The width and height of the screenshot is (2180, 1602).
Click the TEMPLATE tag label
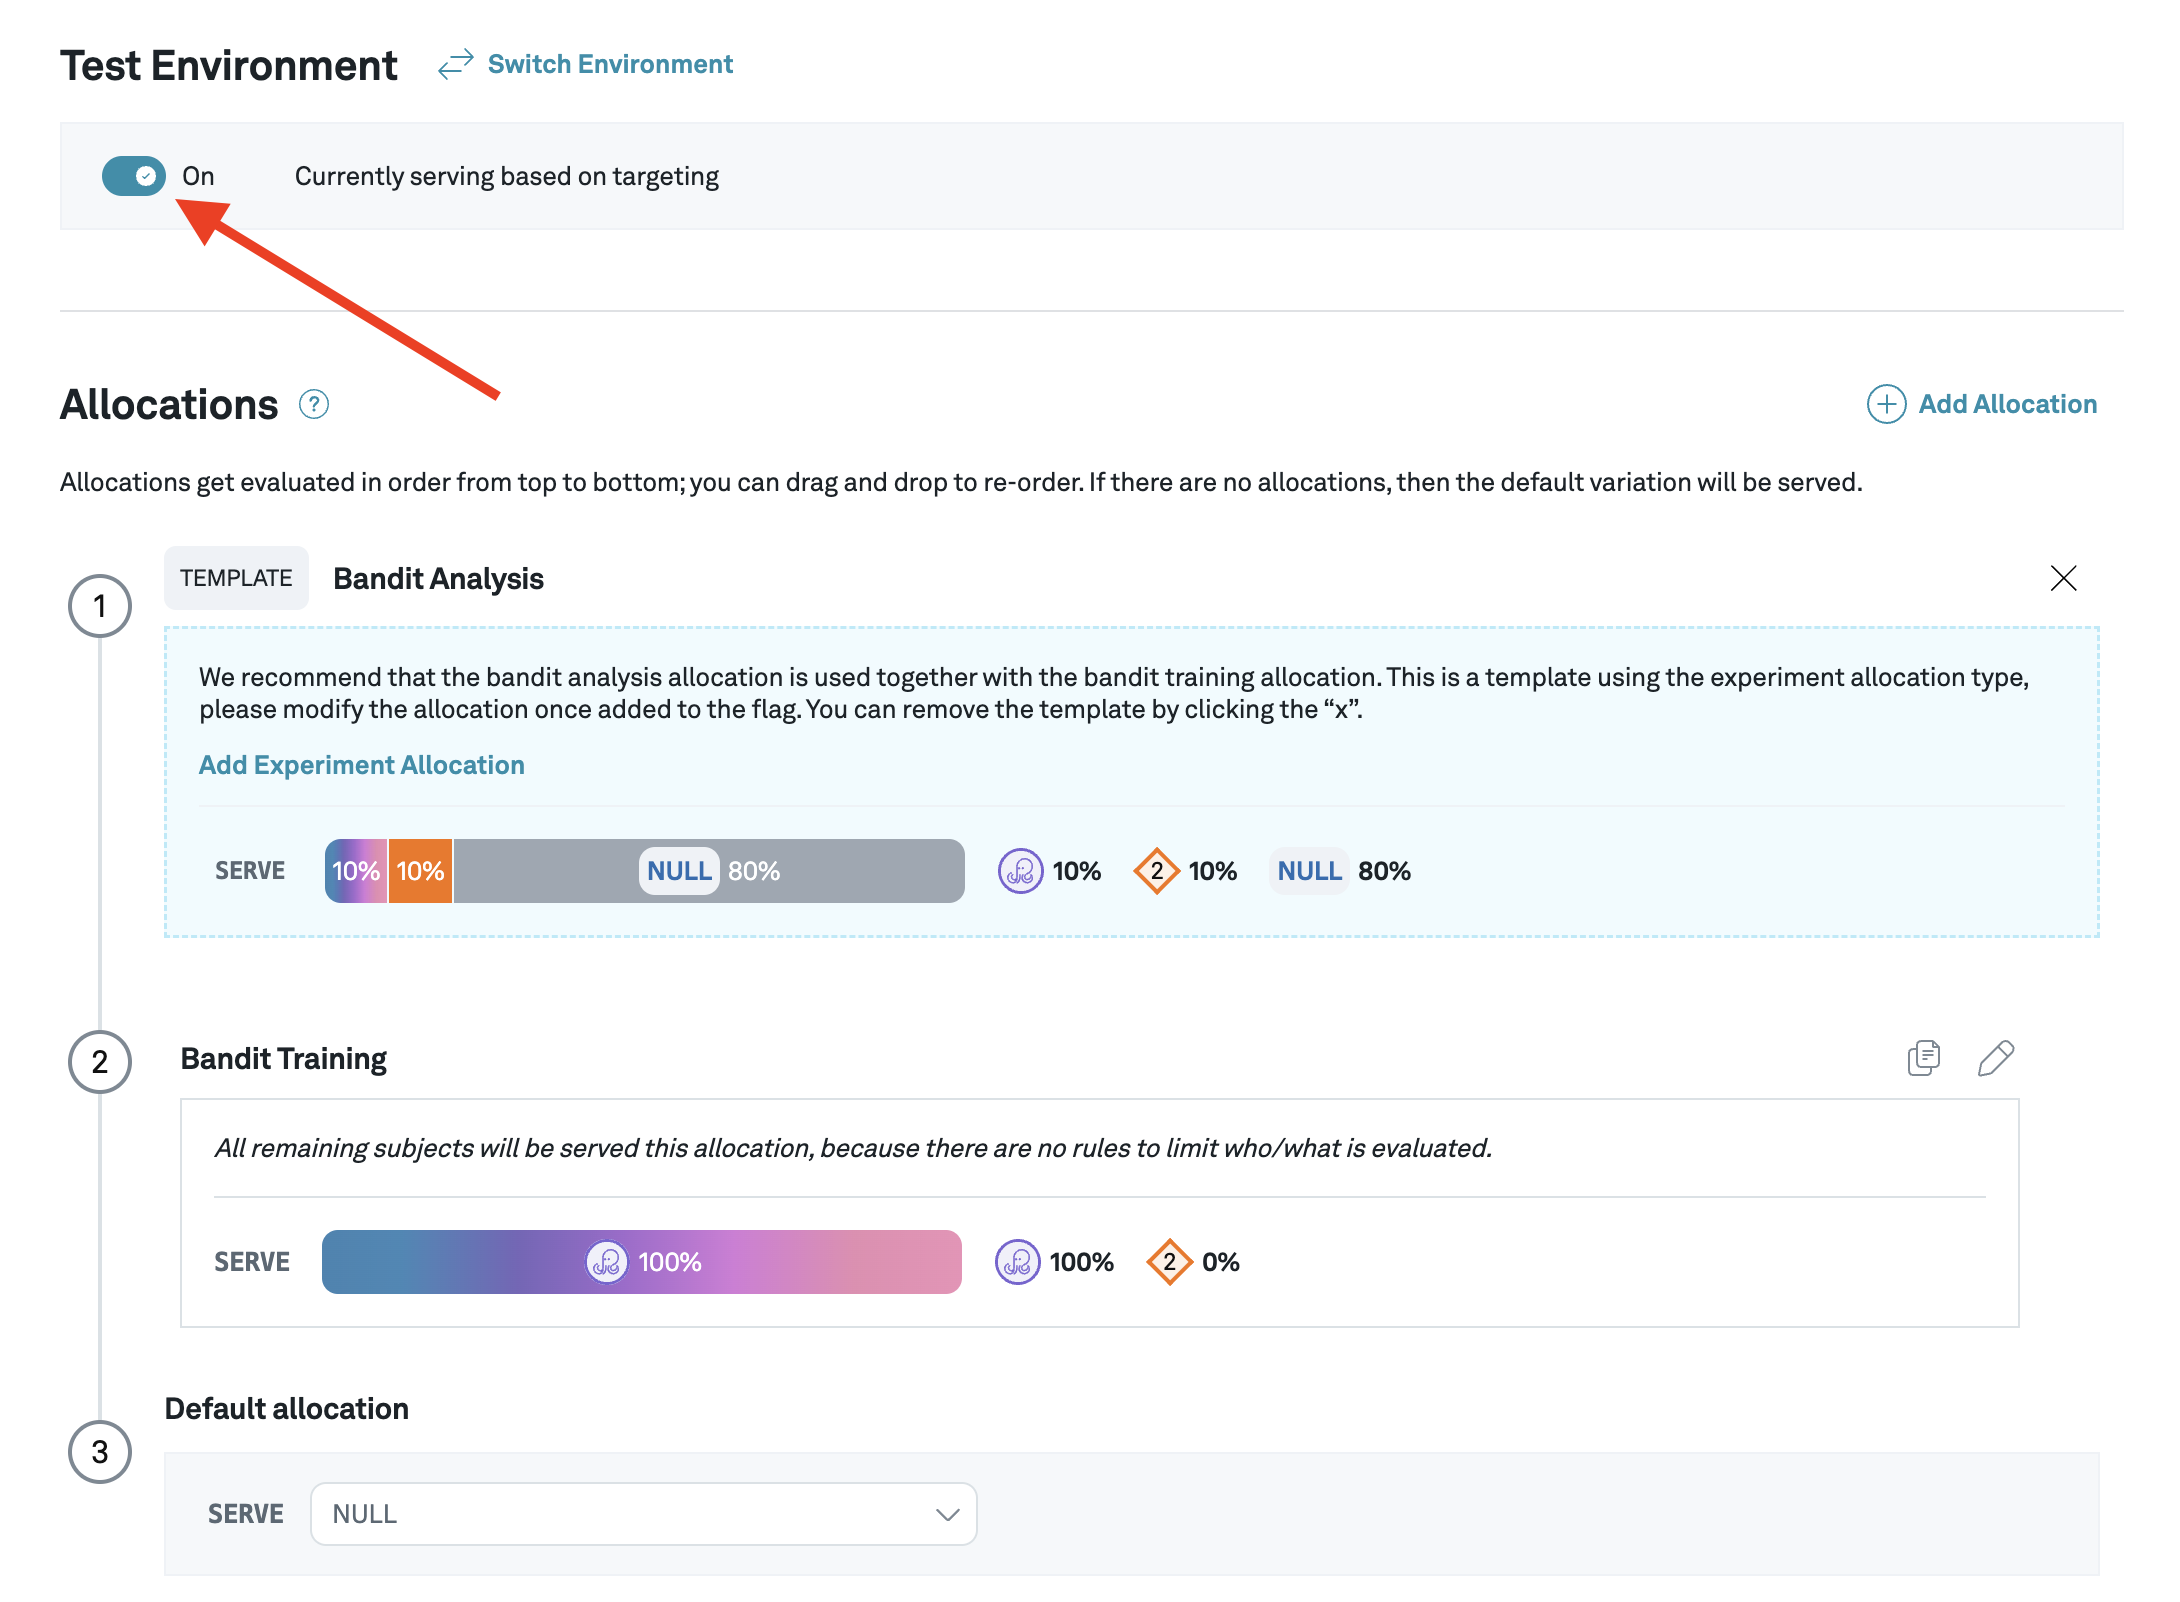236,578
